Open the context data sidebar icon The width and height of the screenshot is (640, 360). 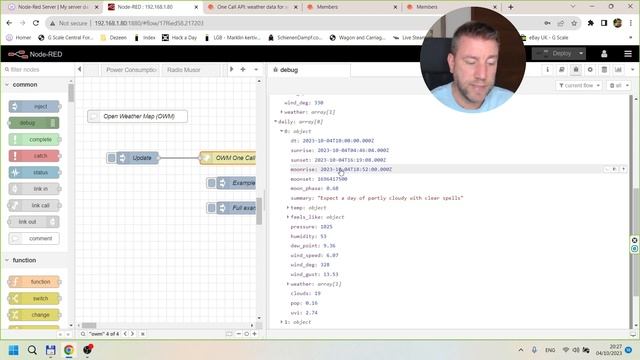pos(604,70)
